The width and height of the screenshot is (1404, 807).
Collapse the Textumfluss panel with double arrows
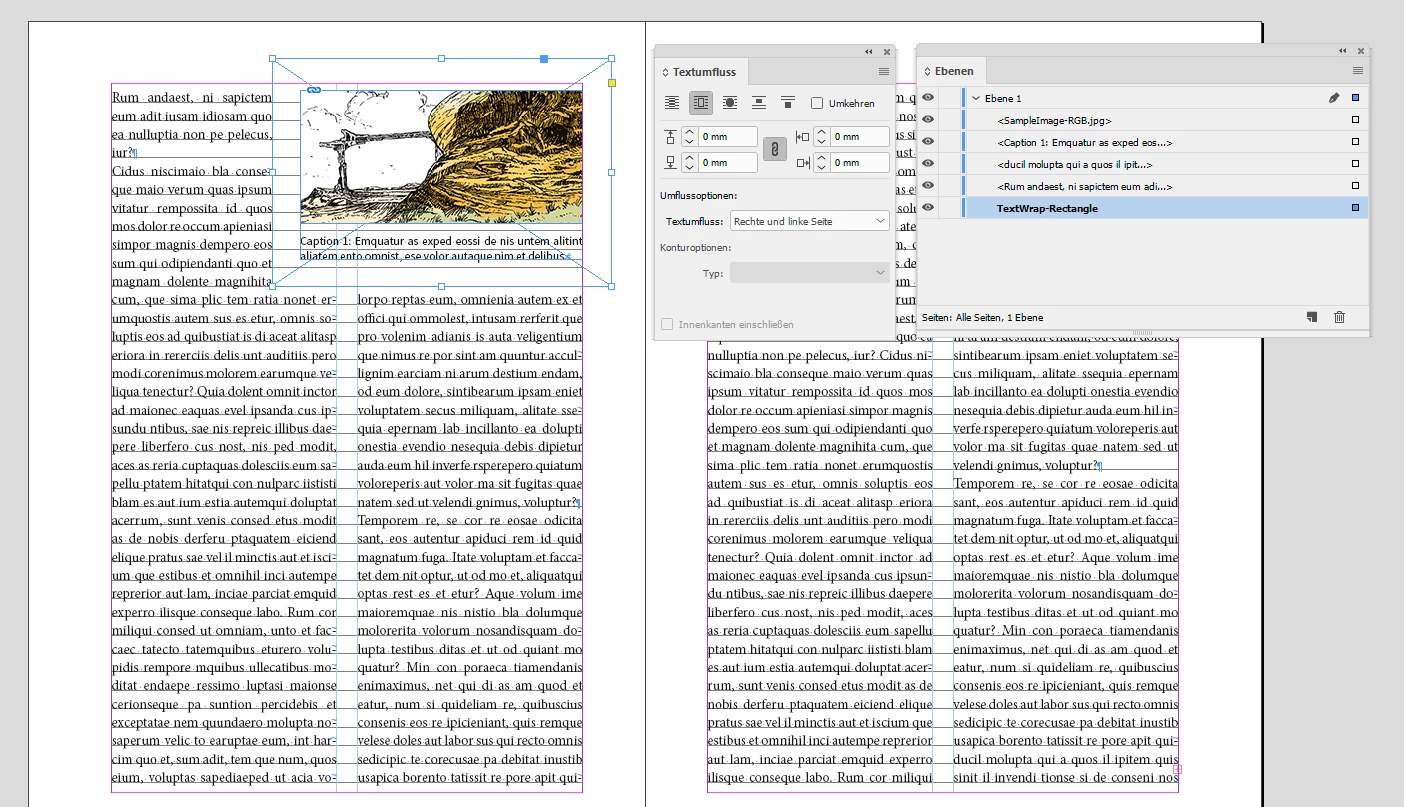pos(869,51)
